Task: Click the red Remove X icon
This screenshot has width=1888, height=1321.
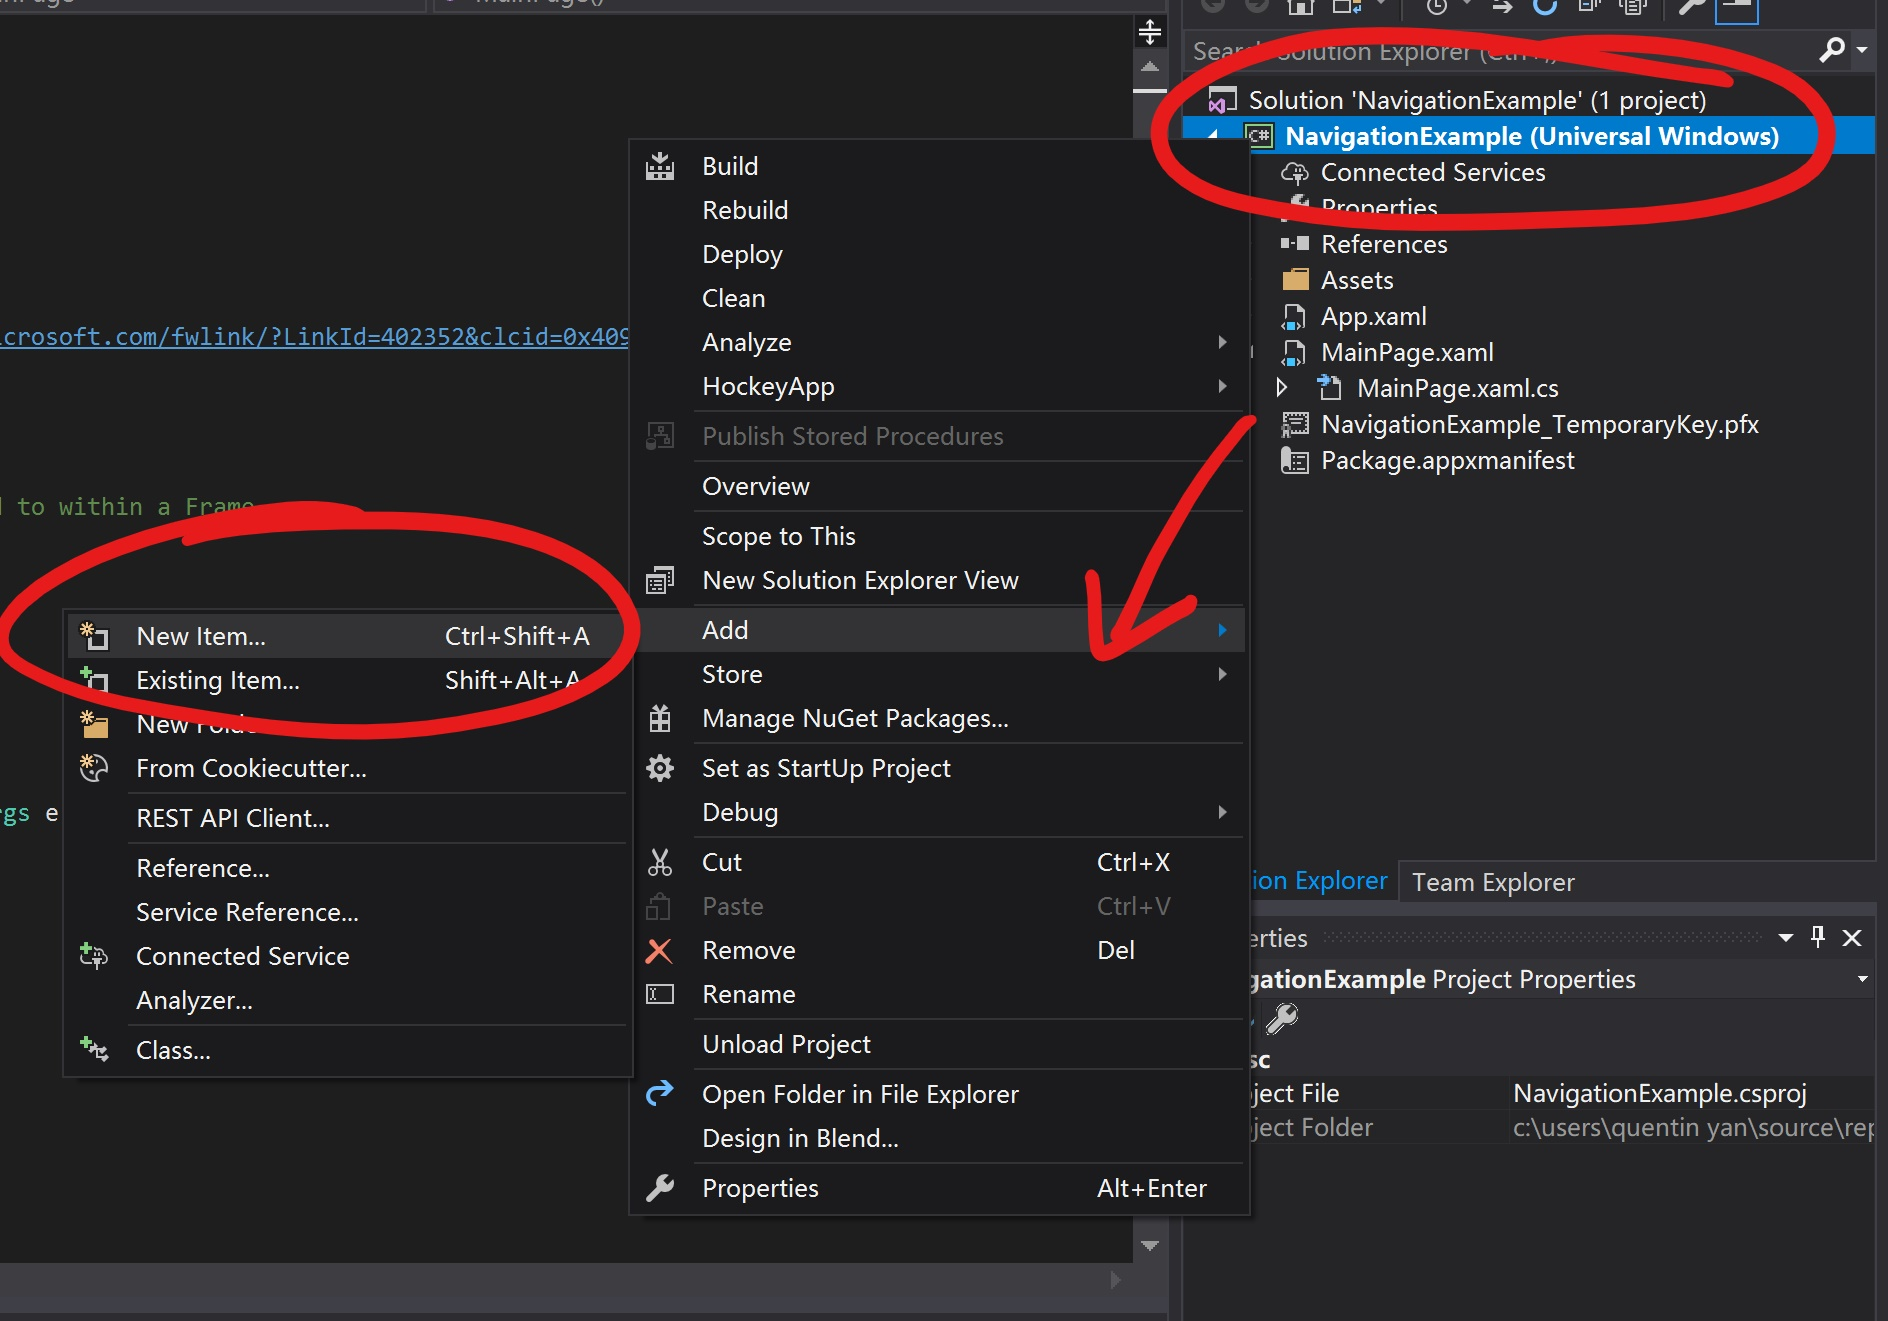Action: [659, 950]
